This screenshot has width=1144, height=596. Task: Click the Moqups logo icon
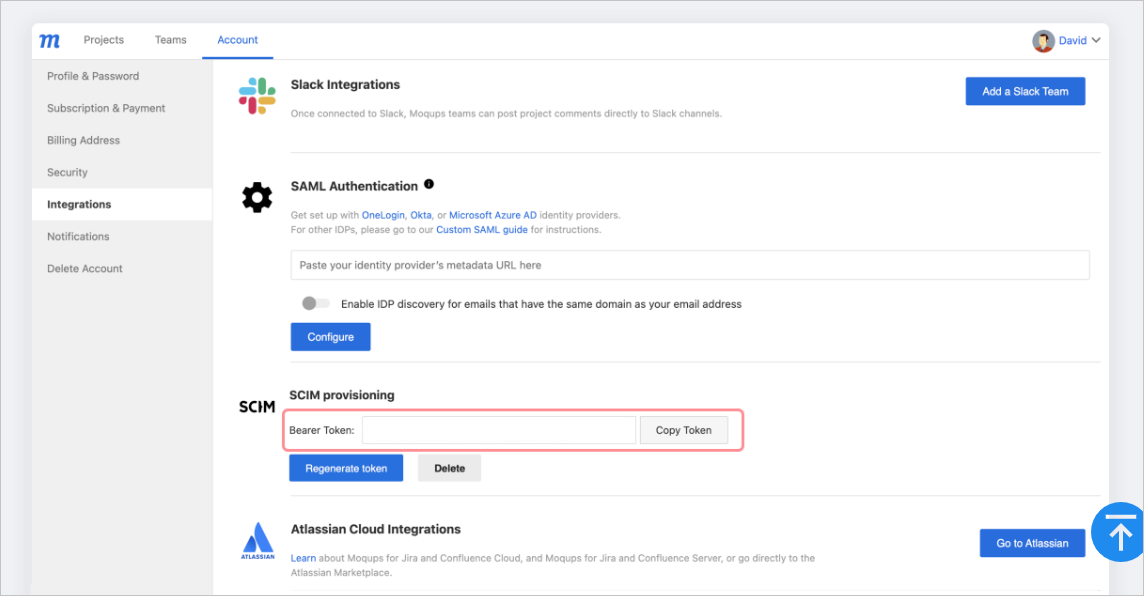point(49,41)
